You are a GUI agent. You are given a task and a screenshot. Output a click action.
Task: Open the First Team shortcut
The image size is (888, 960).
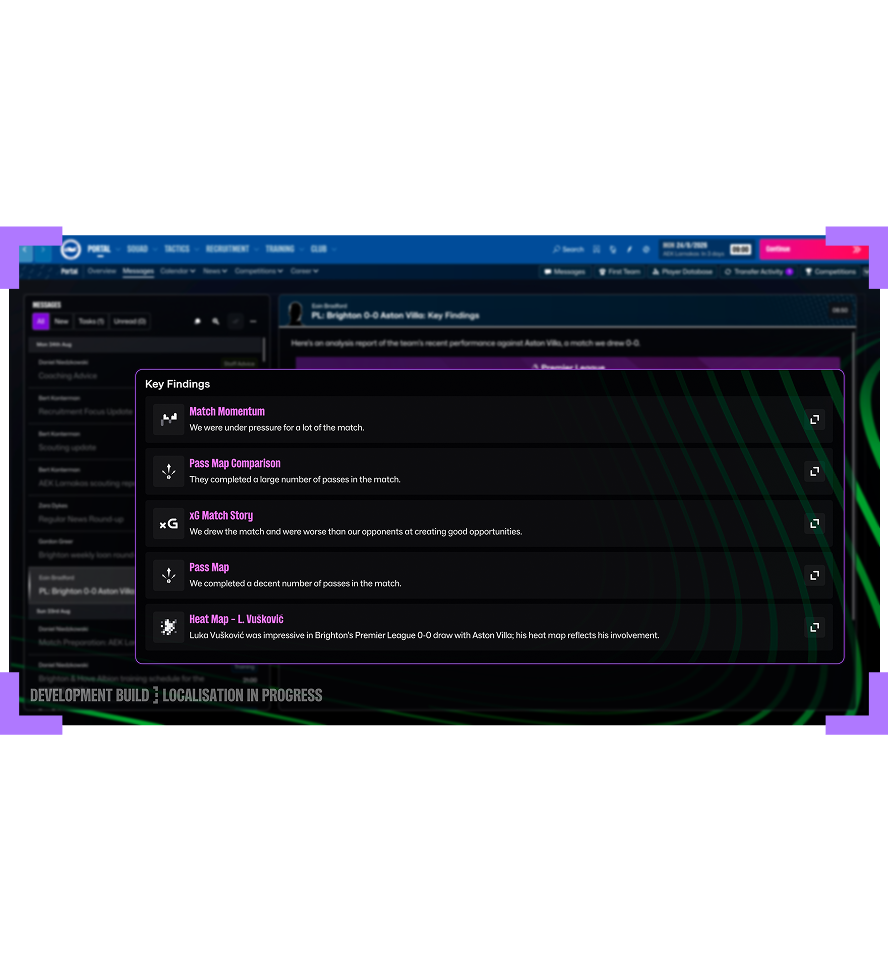click(x=620, y=272)
